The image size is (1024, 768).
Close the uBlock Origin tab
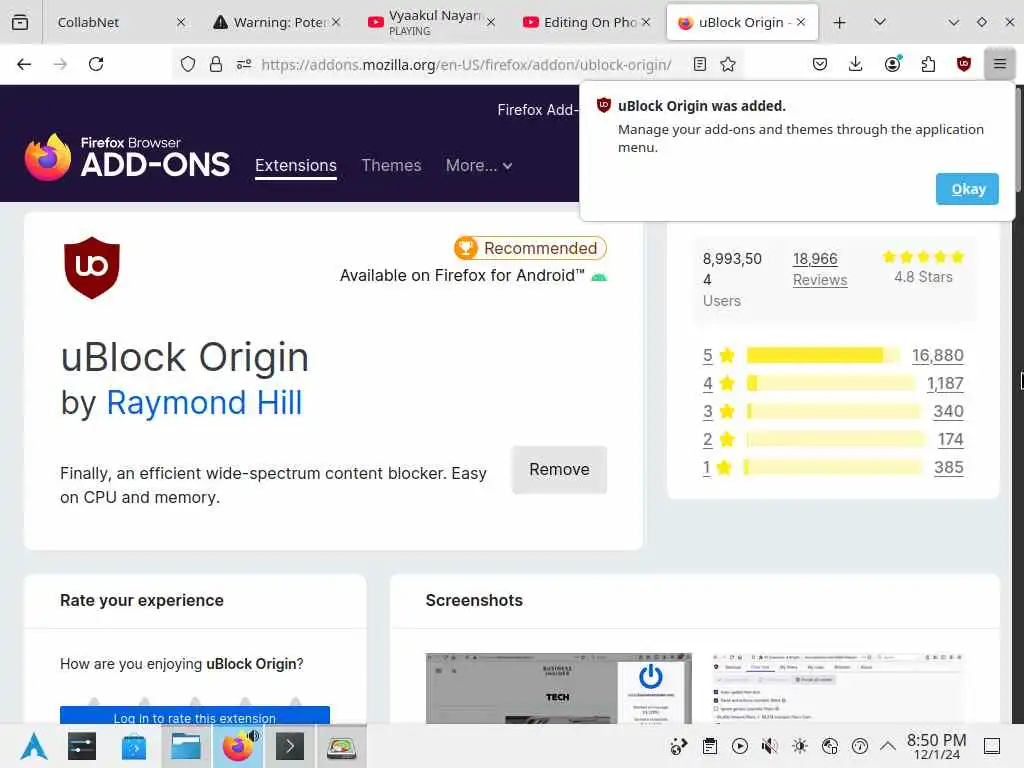pyautogui.click(x=801, y=22)
